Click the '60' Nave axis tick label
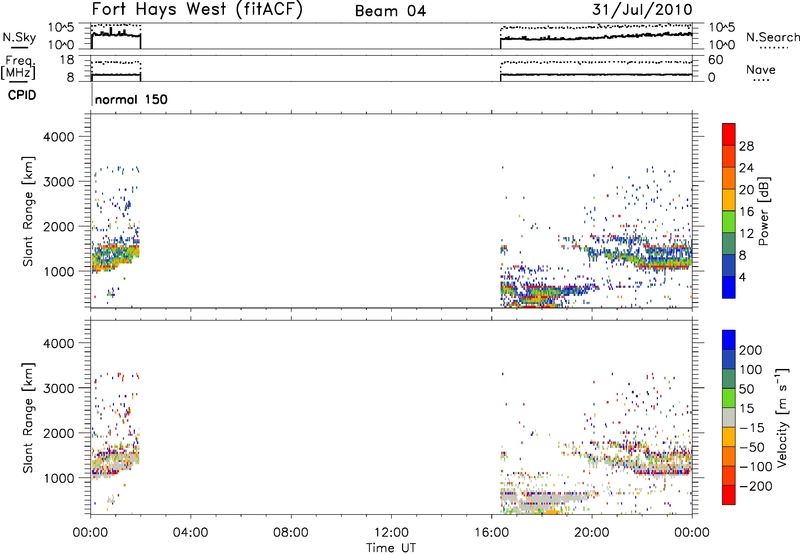Viewport: 800px width, 554px height. click(x=715, y=60)
